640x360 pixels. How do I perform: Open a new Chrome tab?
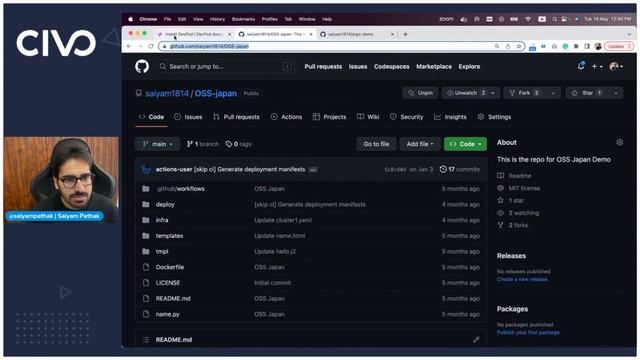tap(405, 34)
